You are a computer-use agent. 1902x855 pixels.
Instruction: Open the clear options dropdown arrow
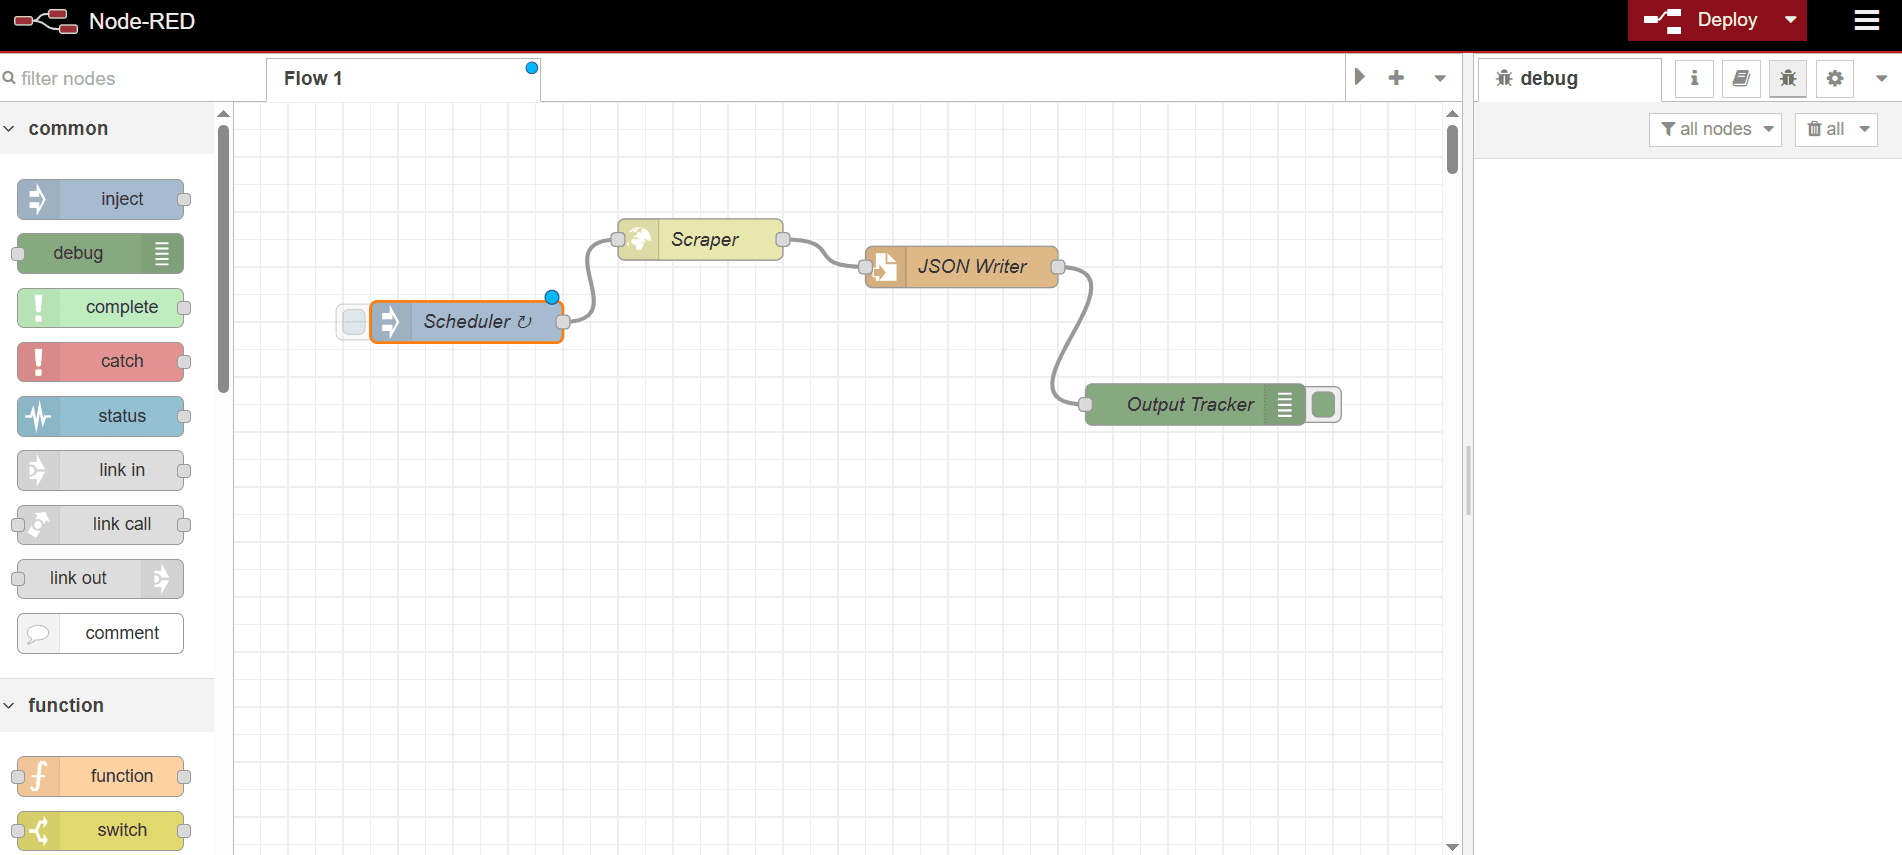tap(1865, 129)
